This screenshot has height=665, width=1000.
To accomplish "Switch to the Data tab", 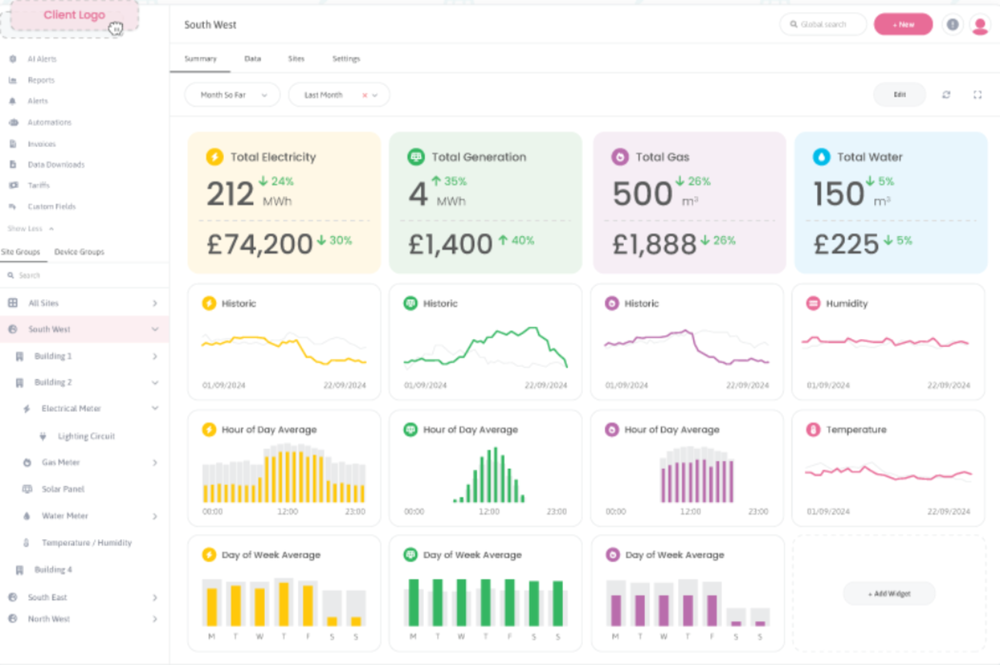I will click(253, 59).
